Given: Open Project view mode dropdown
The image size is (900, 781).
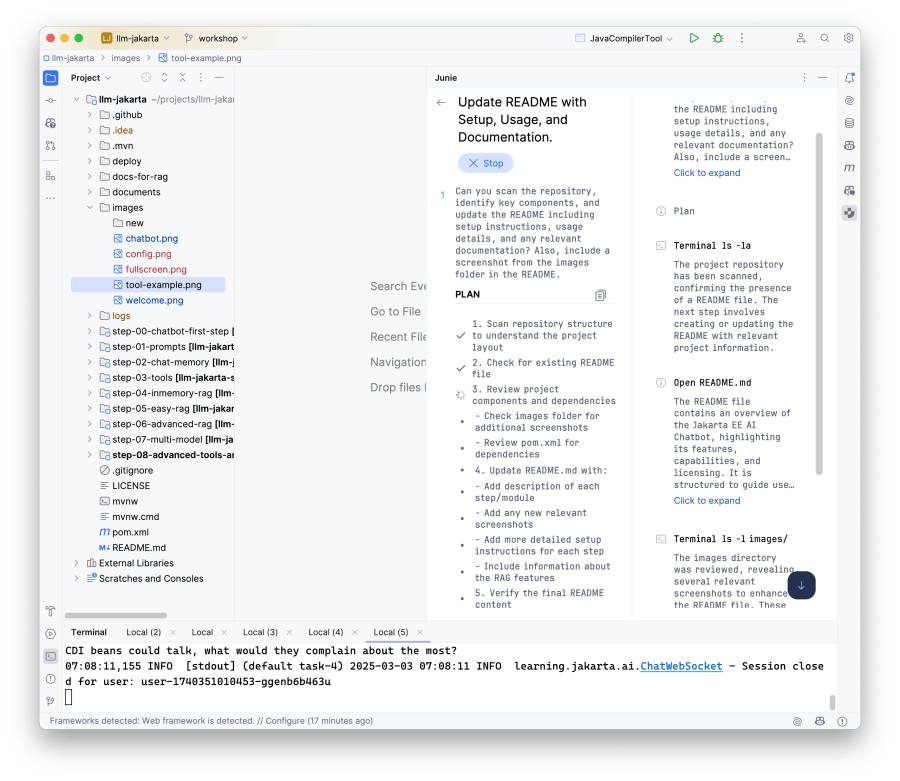Looking at the screenshot, I should (x=91, y=77).
